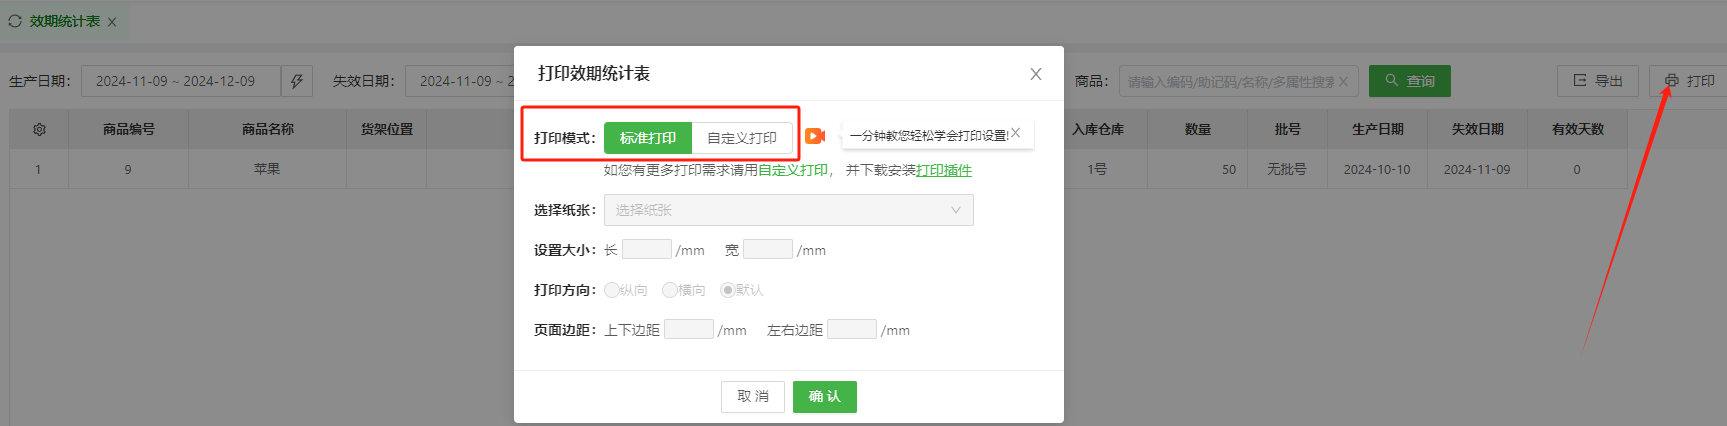Click the 无批号 cell in the table
The height and width of the screenshot is (426, 1727).
click(1287, 169)
